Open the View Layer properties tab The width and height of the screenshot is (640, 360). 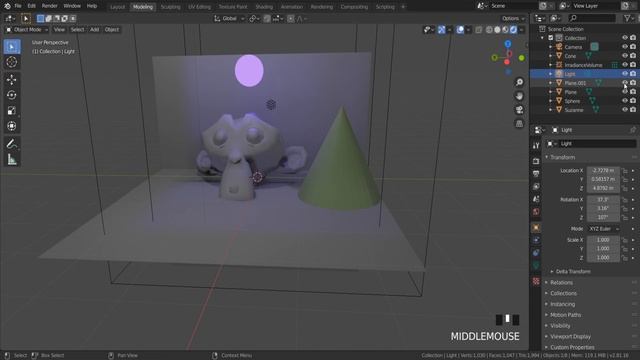tap(536, 187)
